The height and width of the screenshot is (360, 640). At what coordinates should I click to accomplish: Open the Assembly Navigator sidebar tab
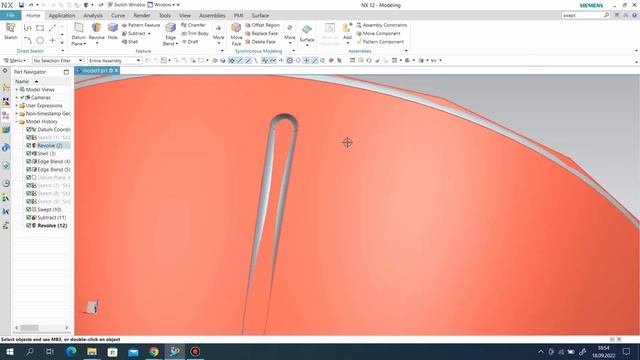[x=6, y=87]
